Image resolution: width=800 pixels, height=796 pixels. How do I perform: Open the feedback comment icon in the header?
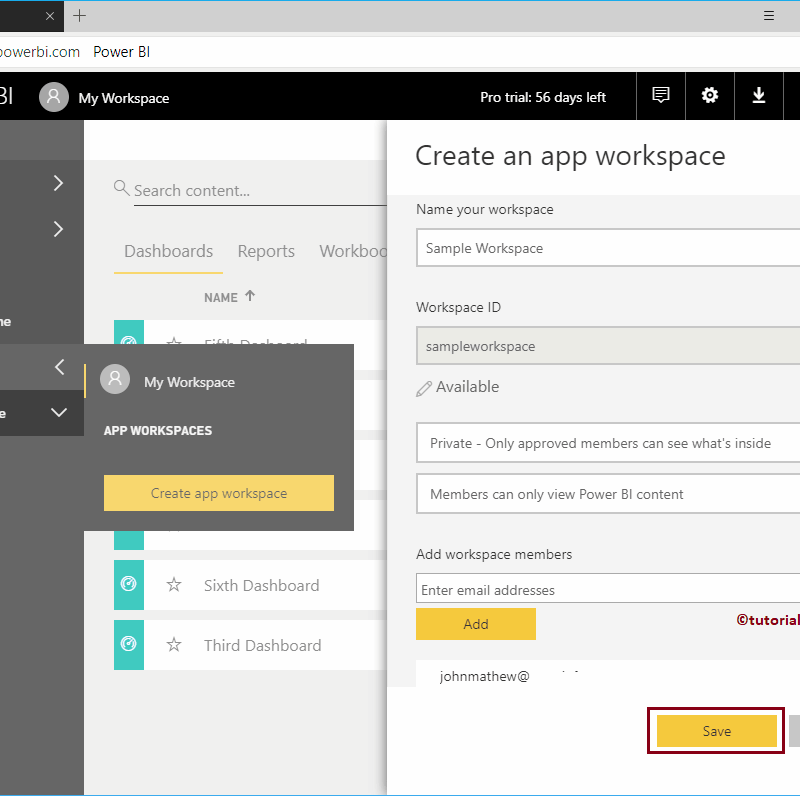[660, 95]
